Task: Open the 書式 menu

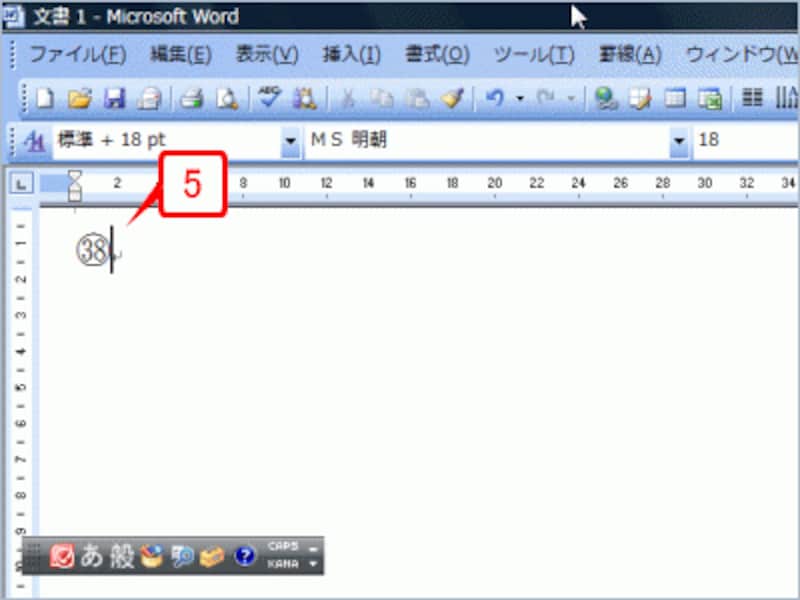Action: point(434,56)
